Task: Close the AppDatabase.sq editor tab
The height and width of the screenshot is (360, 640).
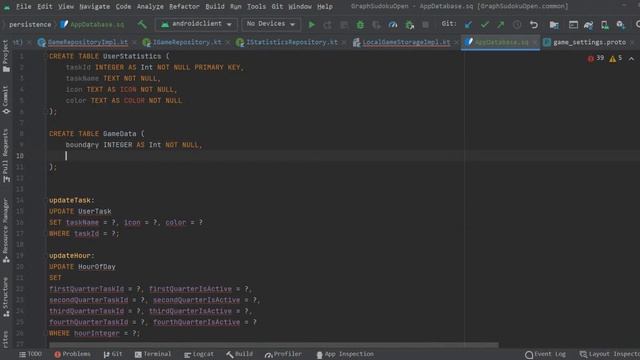Action: pyautogui.click(x=534, y=42)
